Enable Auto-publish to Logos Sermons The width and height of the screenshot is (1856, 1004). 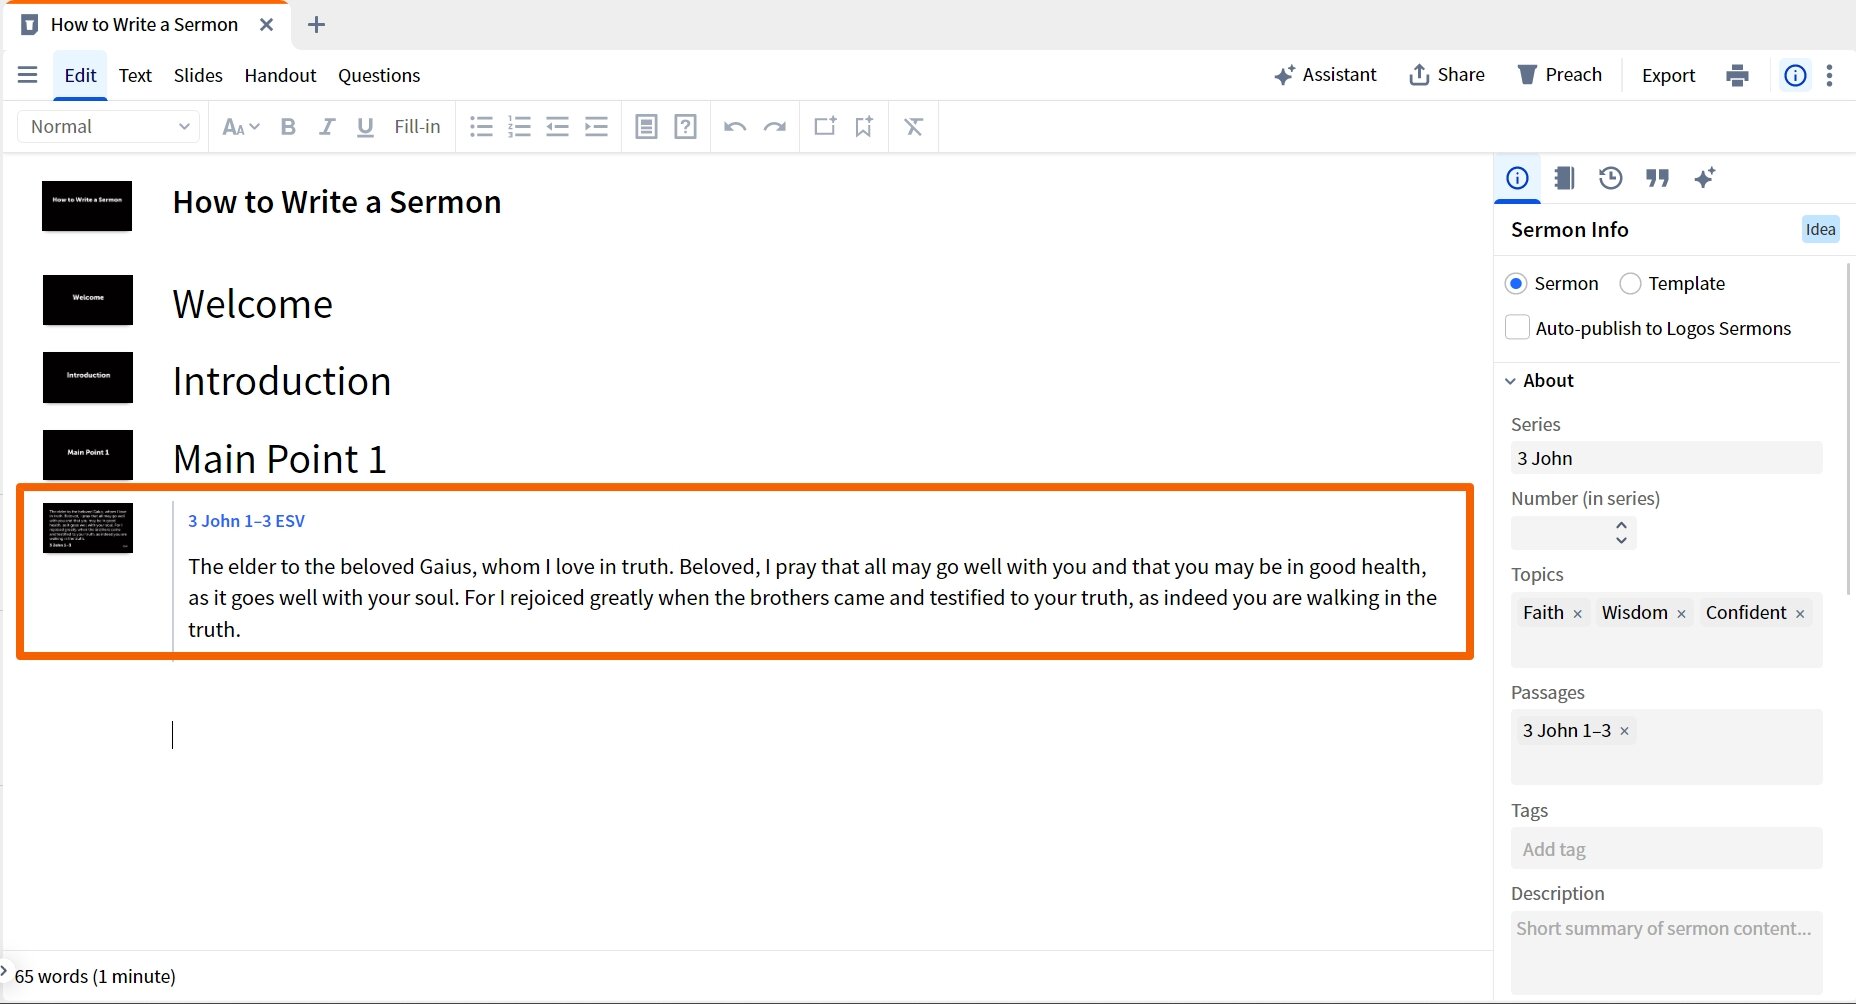[1517, 327]
